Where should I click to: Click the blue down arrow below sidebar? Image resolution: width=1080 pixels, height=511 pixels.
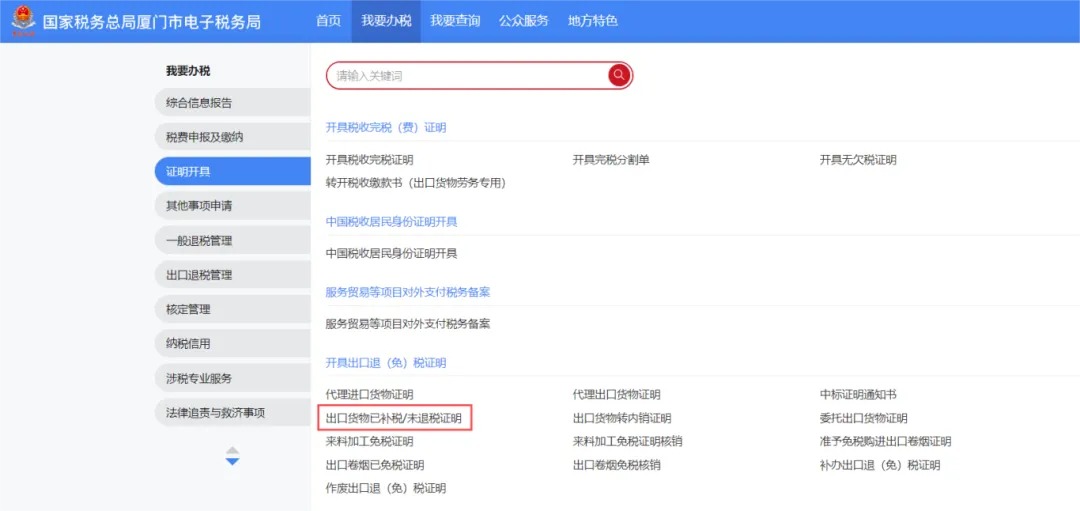click(233, 461)
